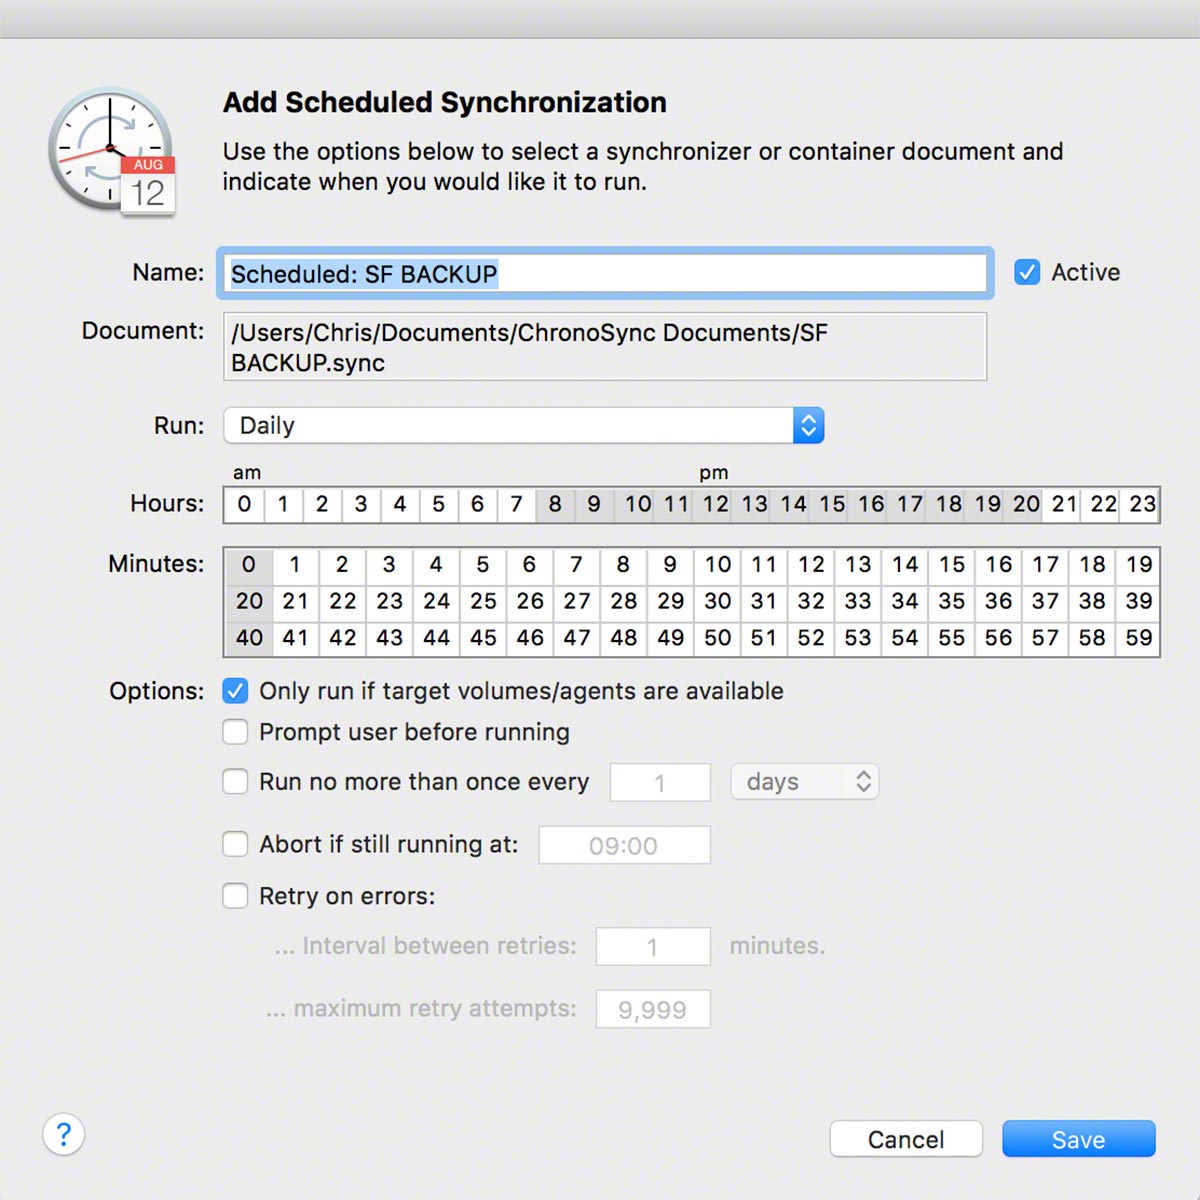Select minute 30 in the Minutes grid
Image resolution: width=1200 pixels, height=1200 pixels.
(717, 601)
